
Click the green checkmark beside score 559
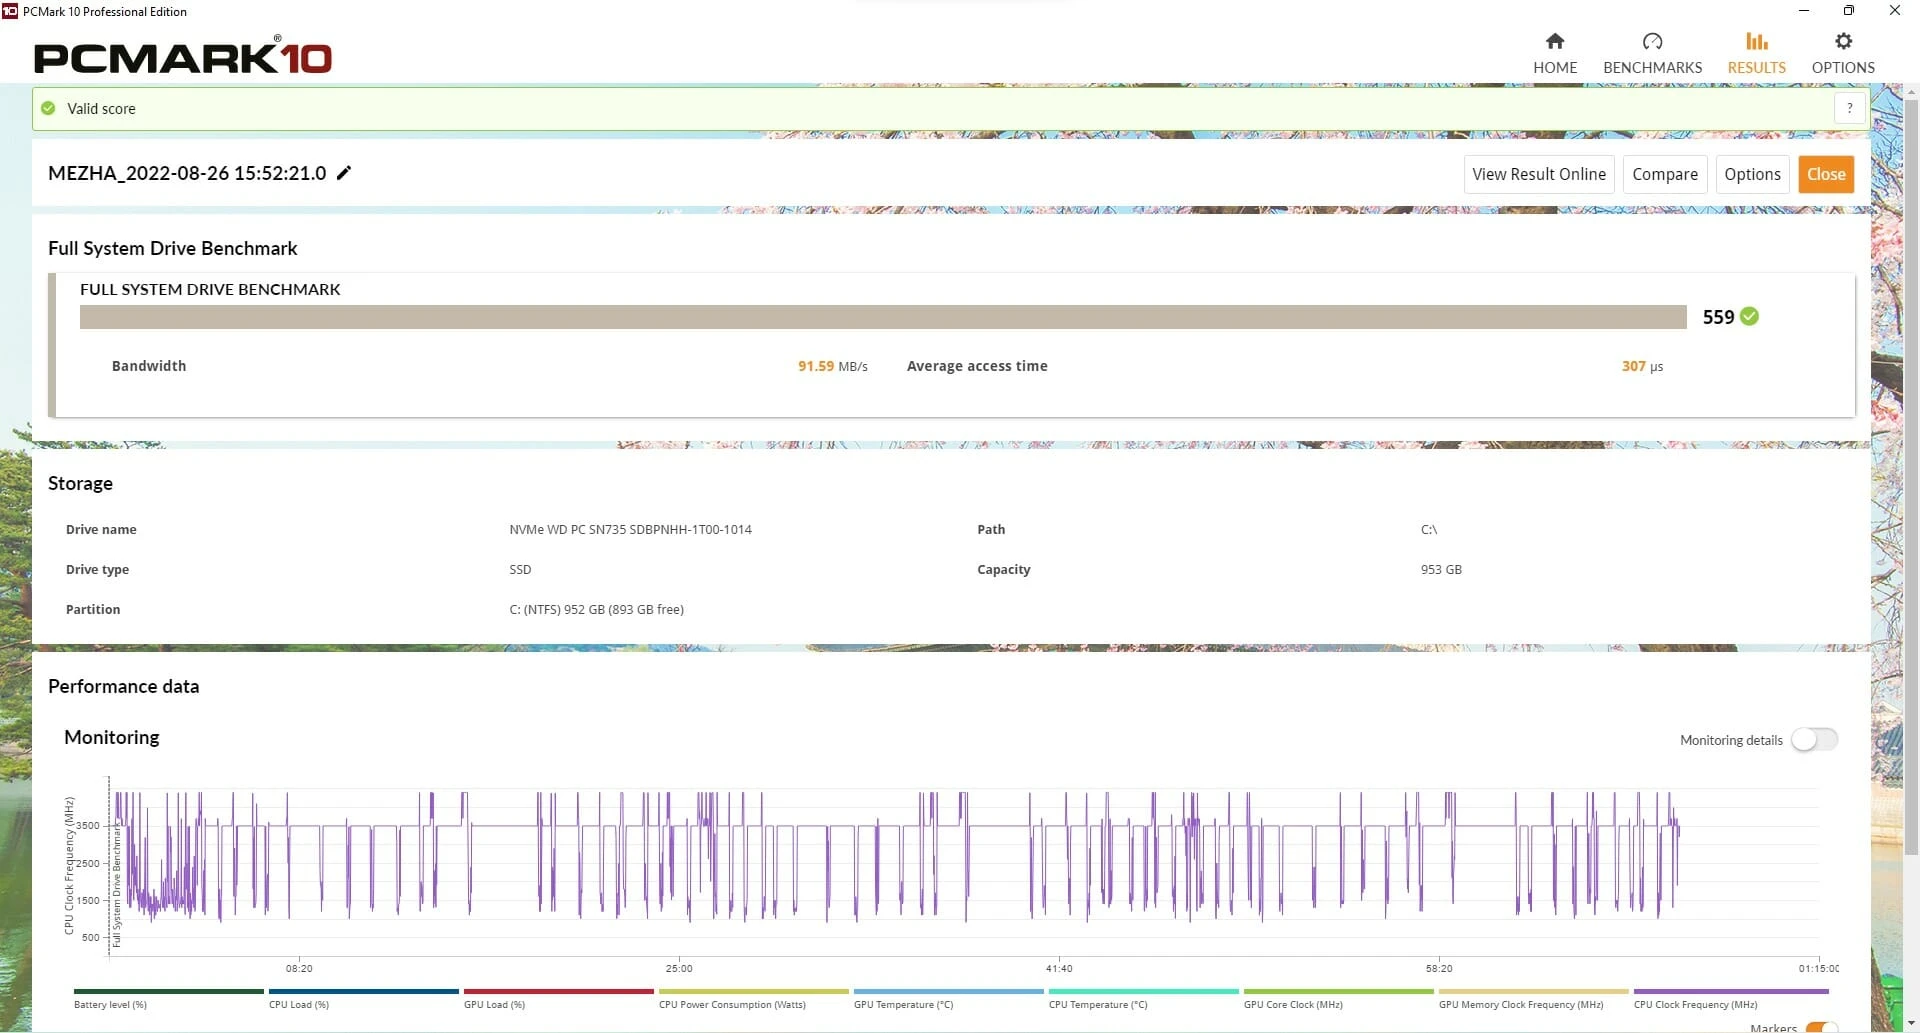click(1749, 316)
